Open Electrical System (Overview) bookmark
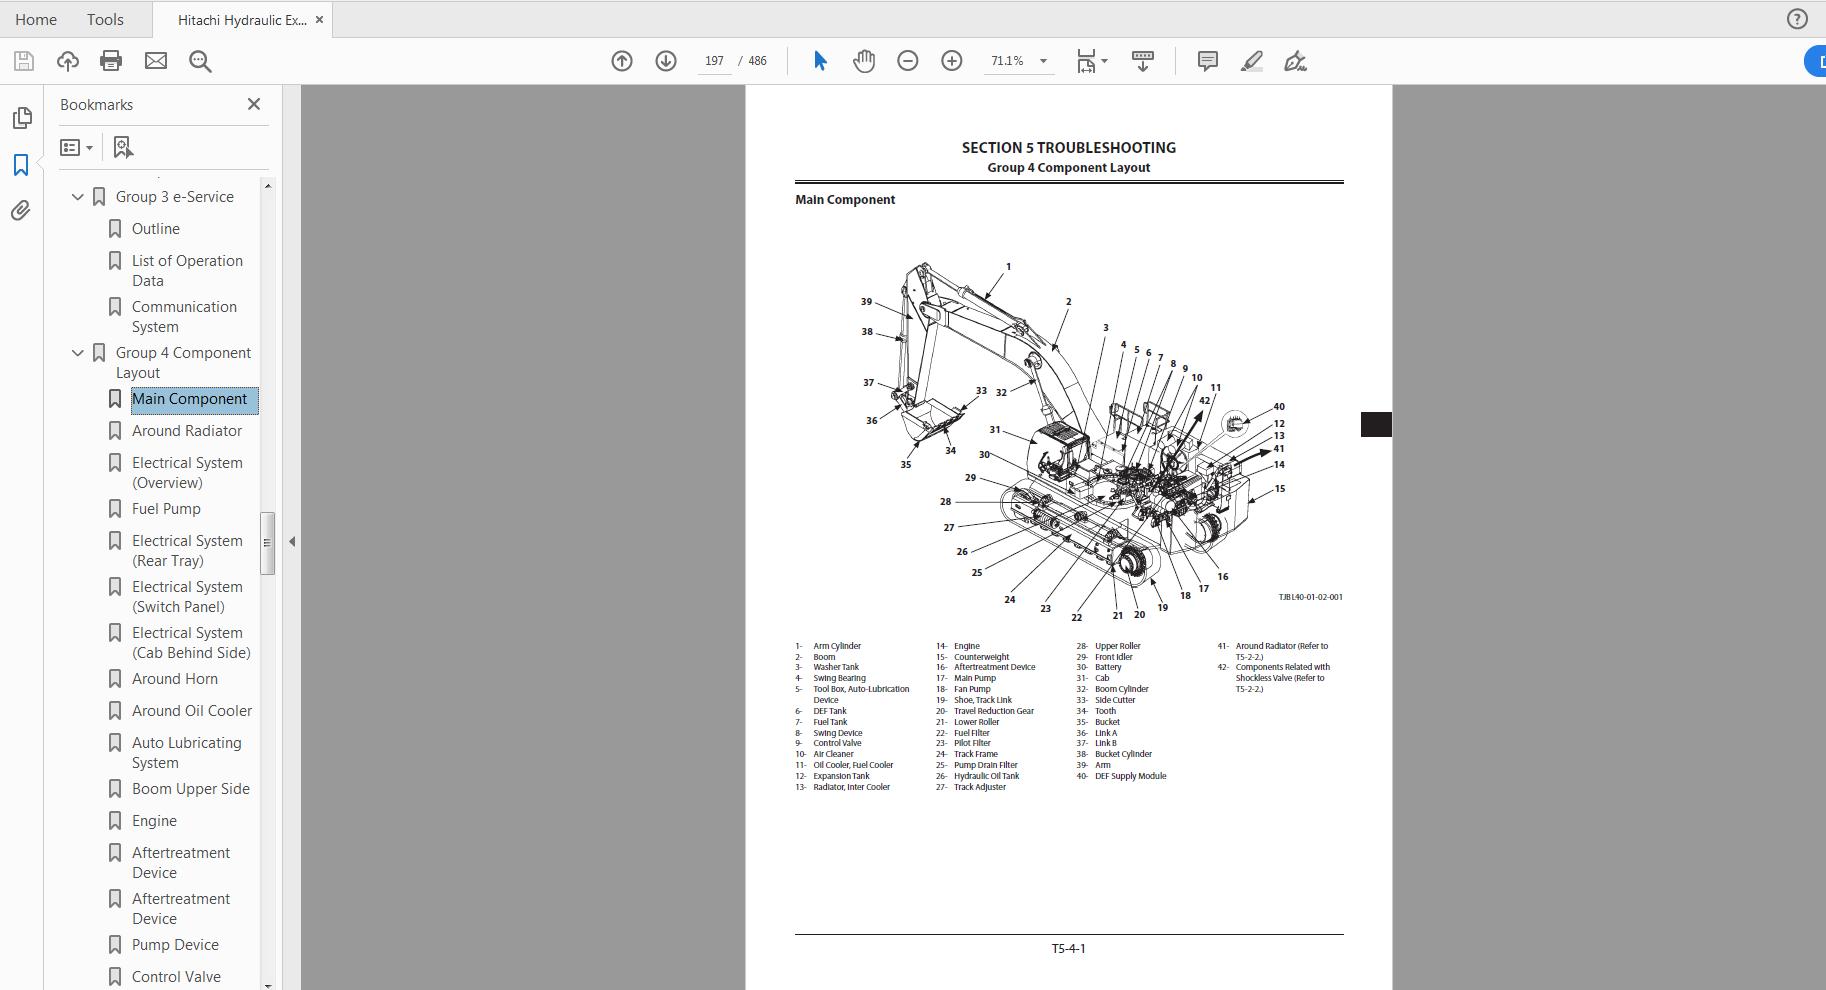This screenshot has width=1826, height=990. (187, 473)
